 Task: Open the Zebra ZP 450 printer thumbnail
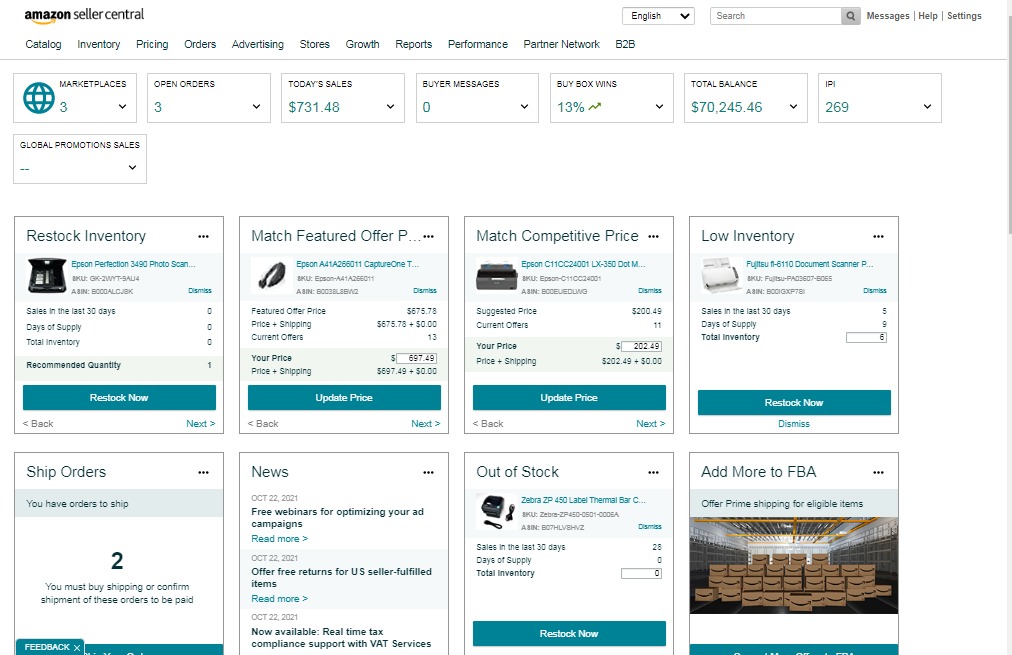coord(496,512)
